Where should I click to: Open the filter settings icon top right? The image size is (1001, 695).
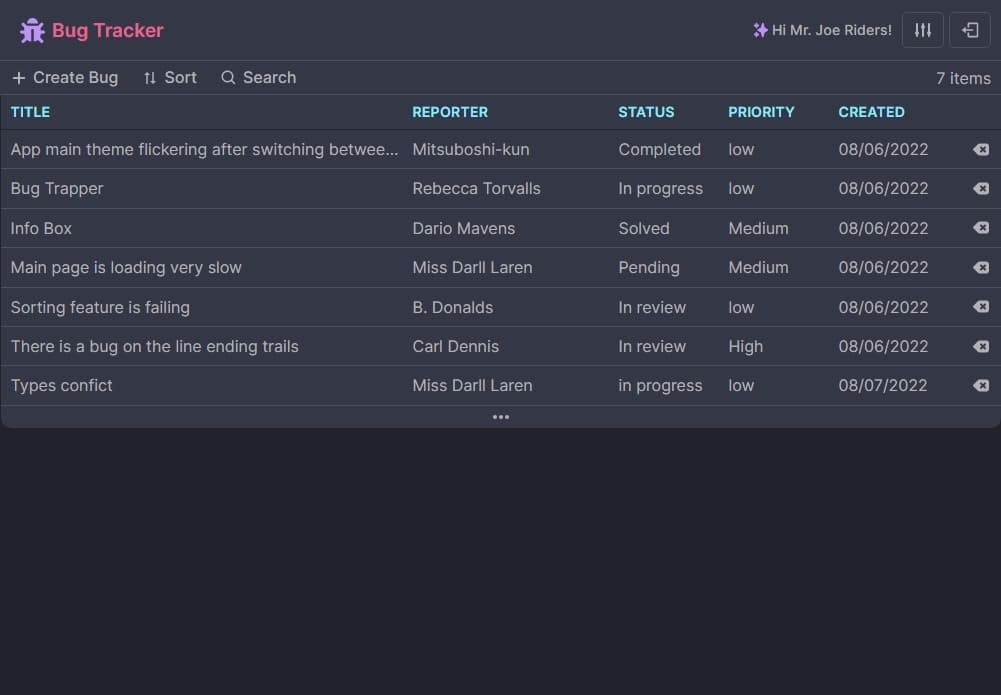[x=921, y=30]
